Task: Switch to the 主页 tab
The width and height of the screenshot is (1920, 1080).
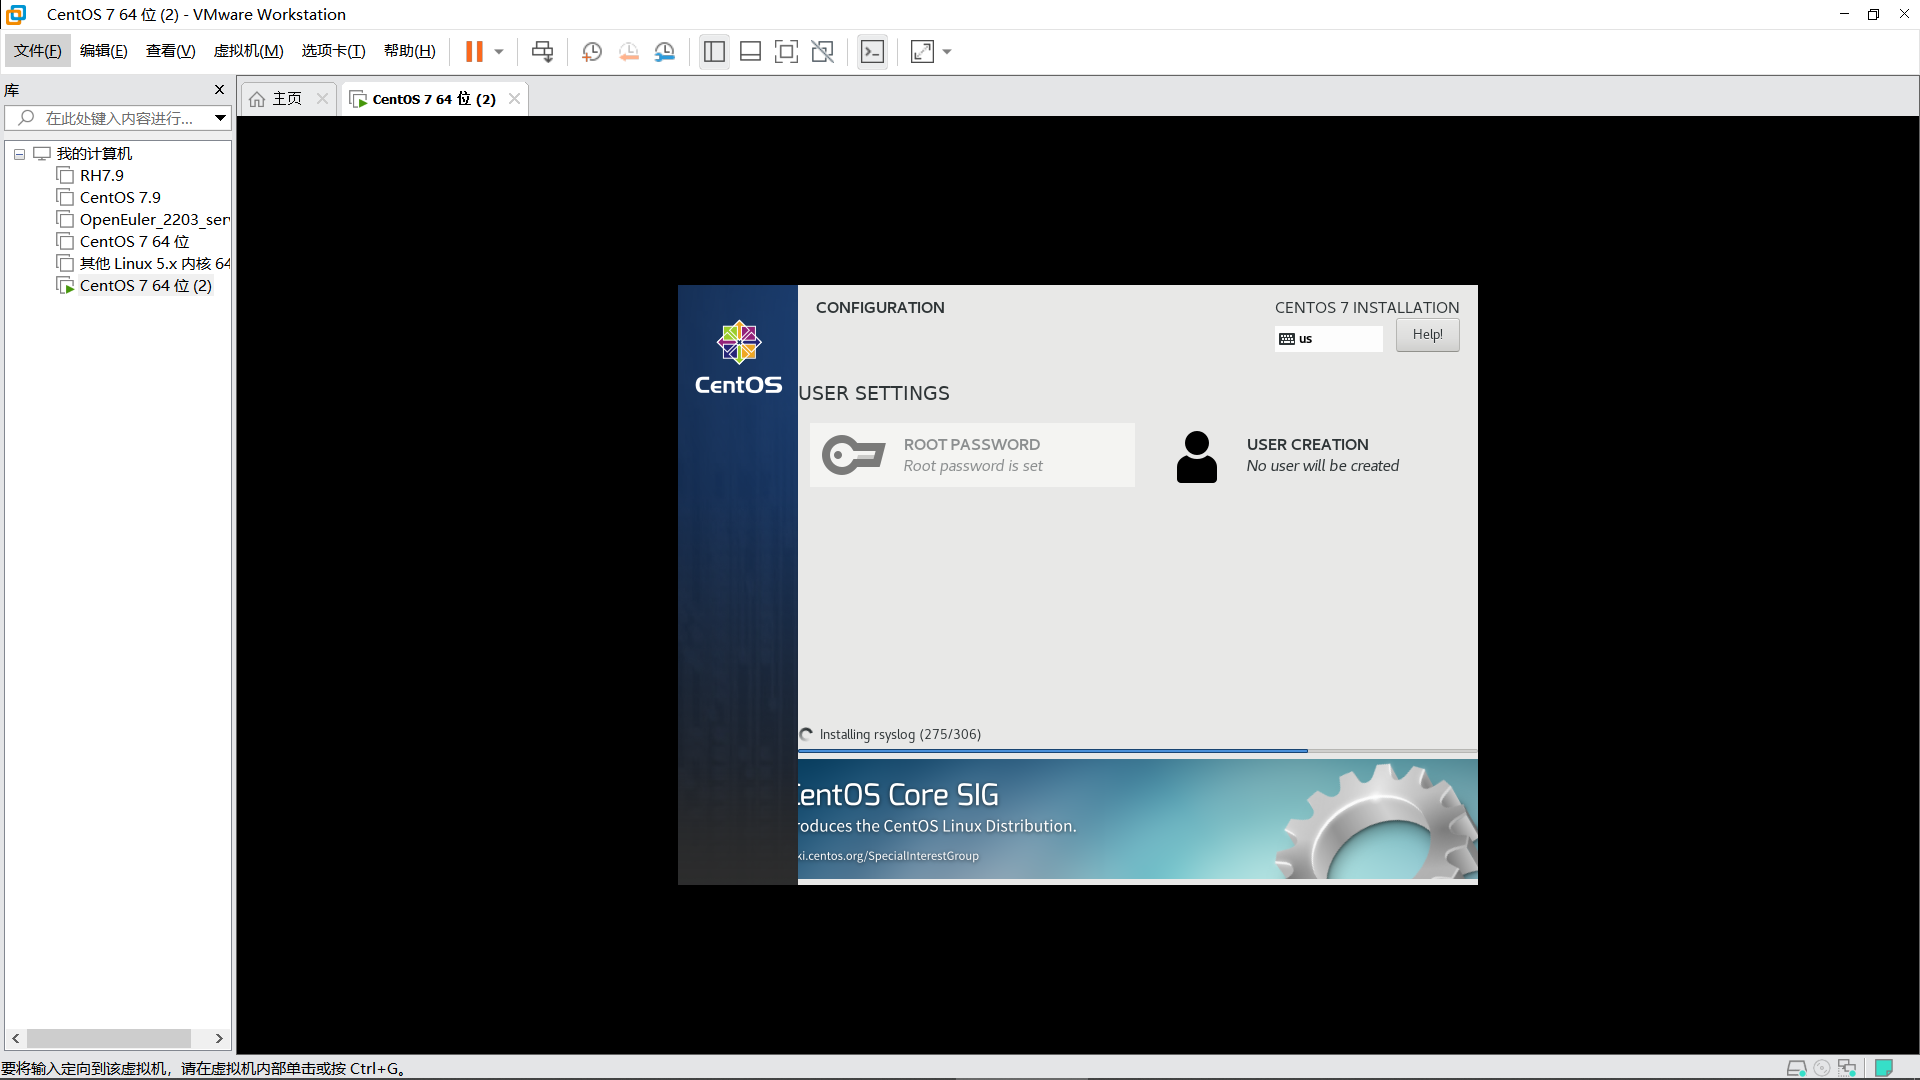Action: point(286,99)
